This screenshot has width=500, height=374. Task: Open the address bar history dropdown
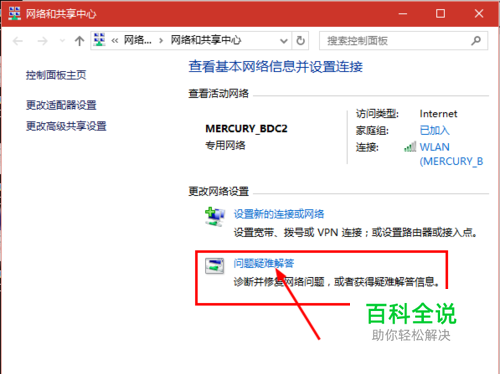[284, 41]
